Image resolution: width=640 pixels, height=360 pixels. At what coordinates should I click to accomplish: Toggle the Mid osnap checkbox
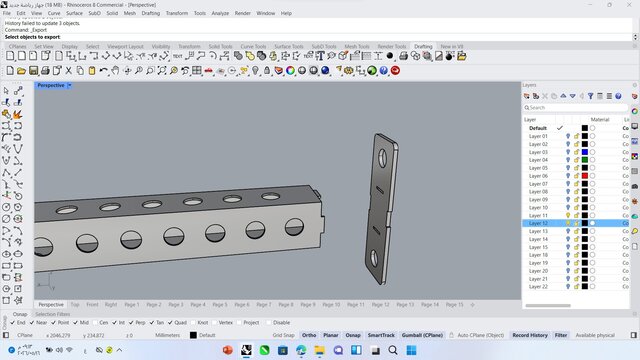[76, 322]
